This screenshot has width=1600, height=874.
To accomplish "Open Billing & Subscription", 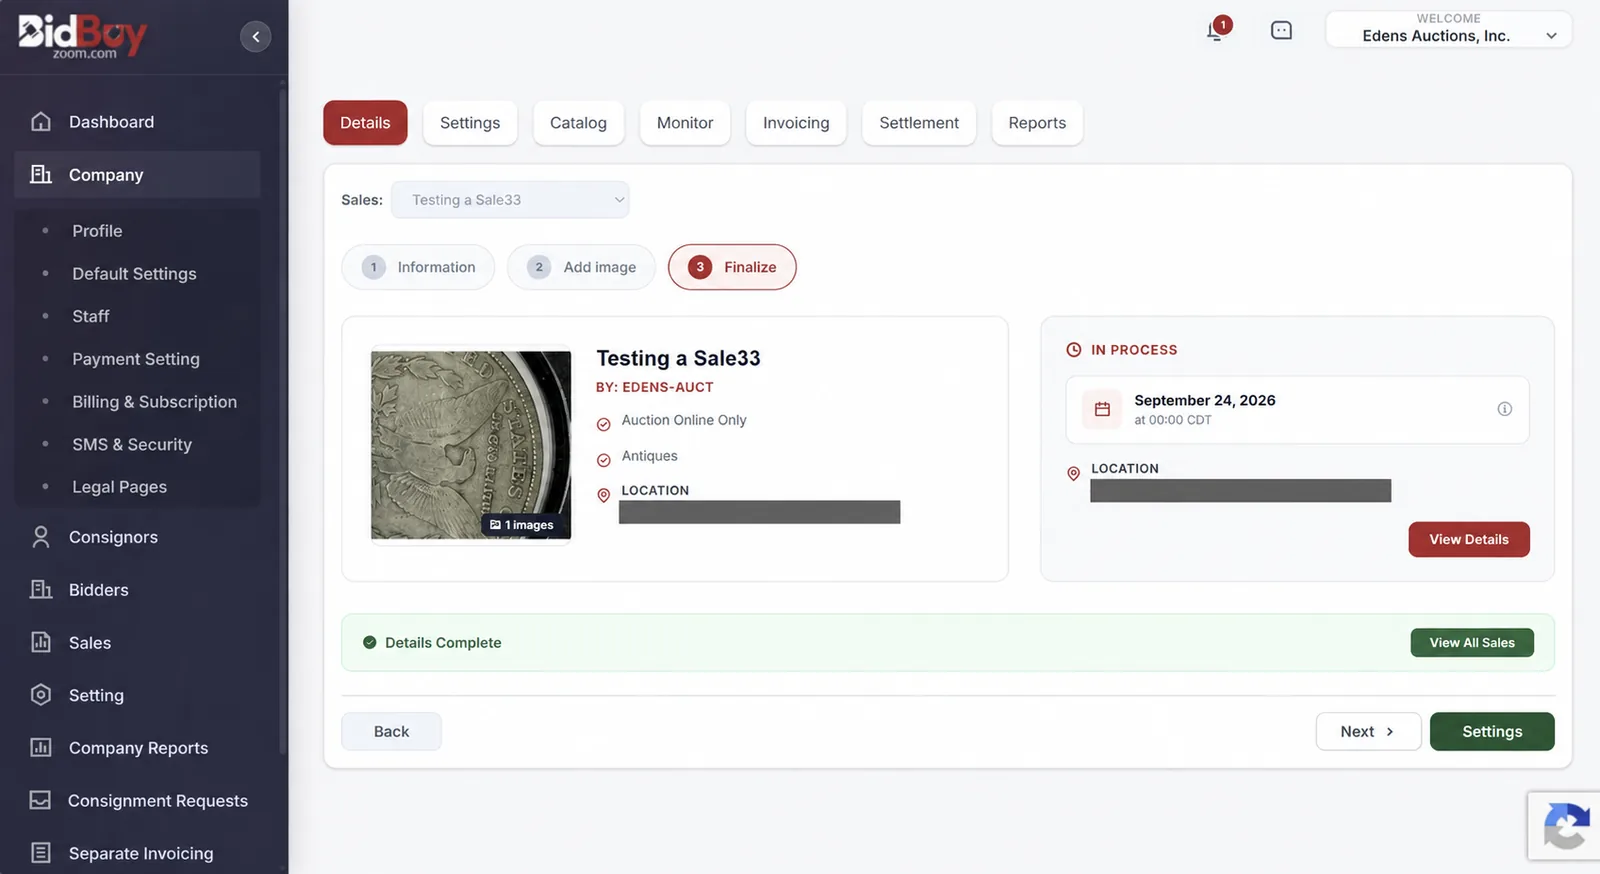I will pyautogui.click(x=154, y=402).
